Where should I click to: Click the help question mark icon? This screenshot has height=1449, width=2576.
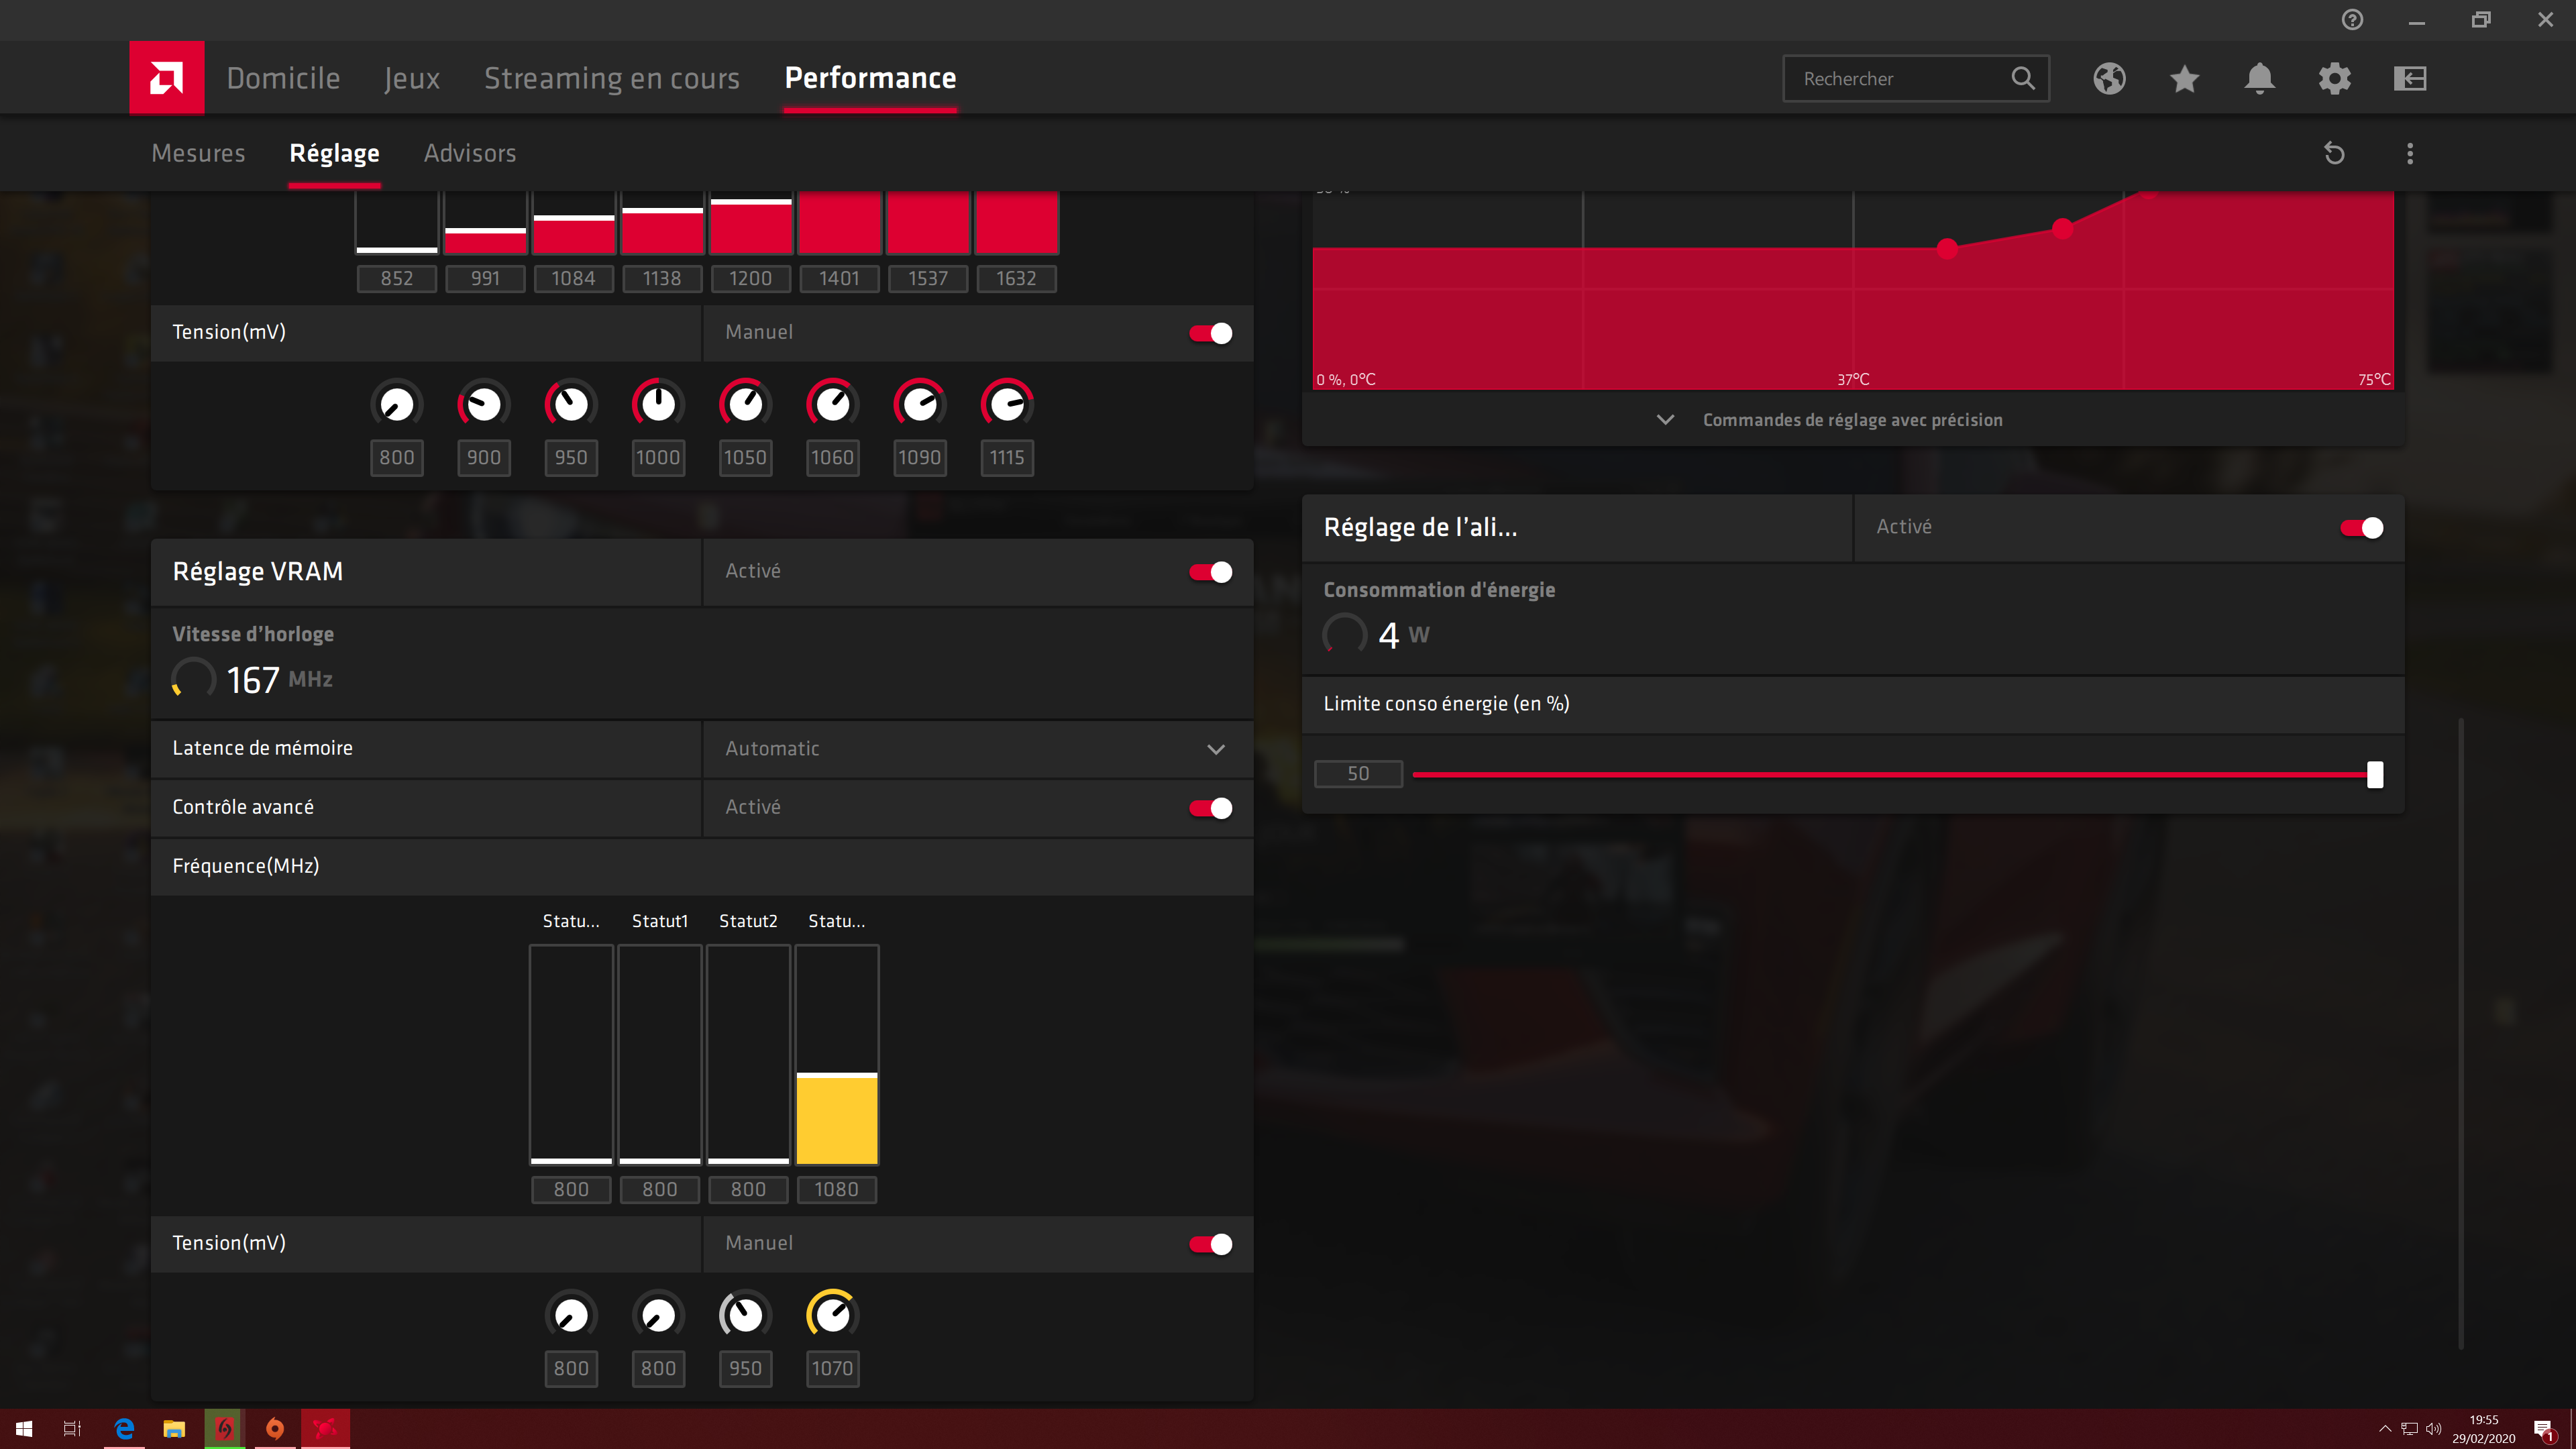(x=2352, y=20)
